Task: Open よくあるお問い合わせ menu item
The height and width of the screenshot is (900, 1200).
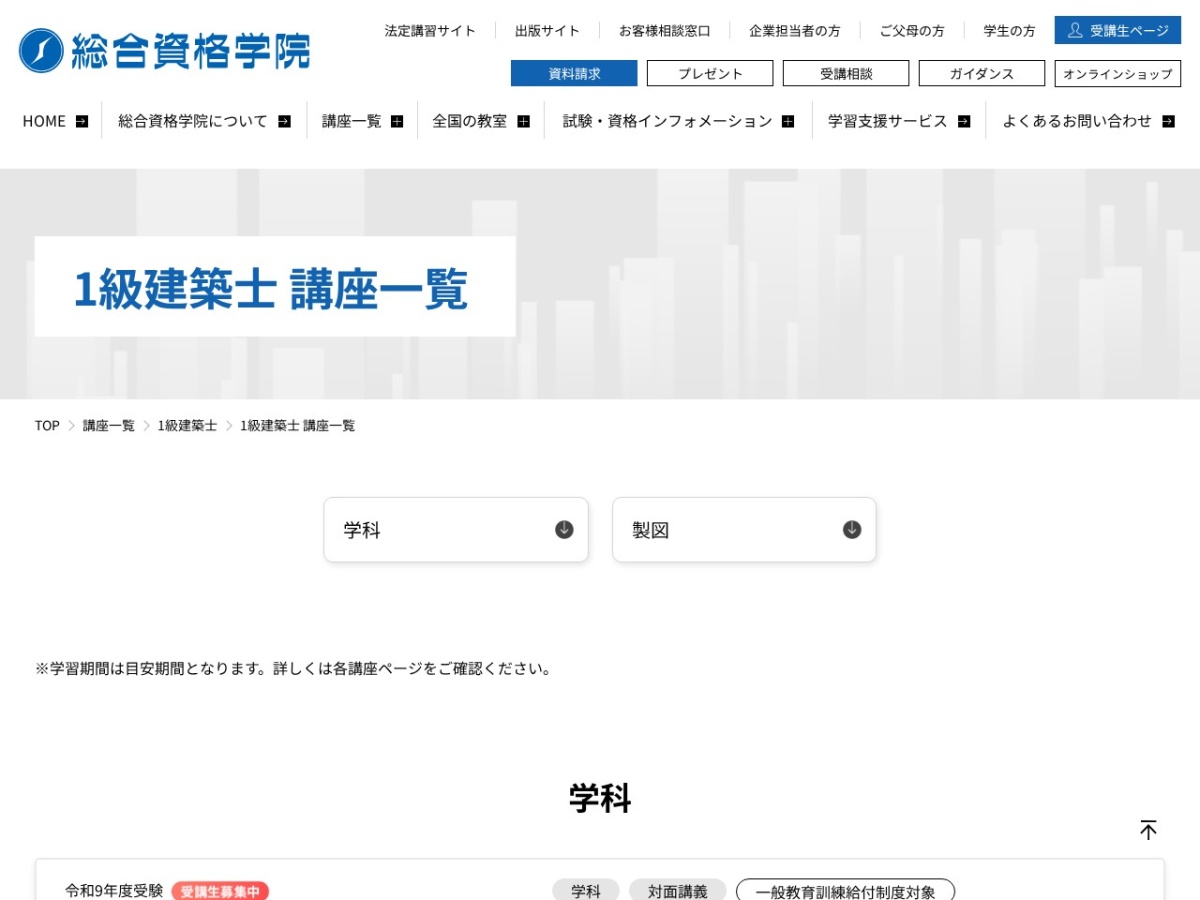Action: 1089,121
